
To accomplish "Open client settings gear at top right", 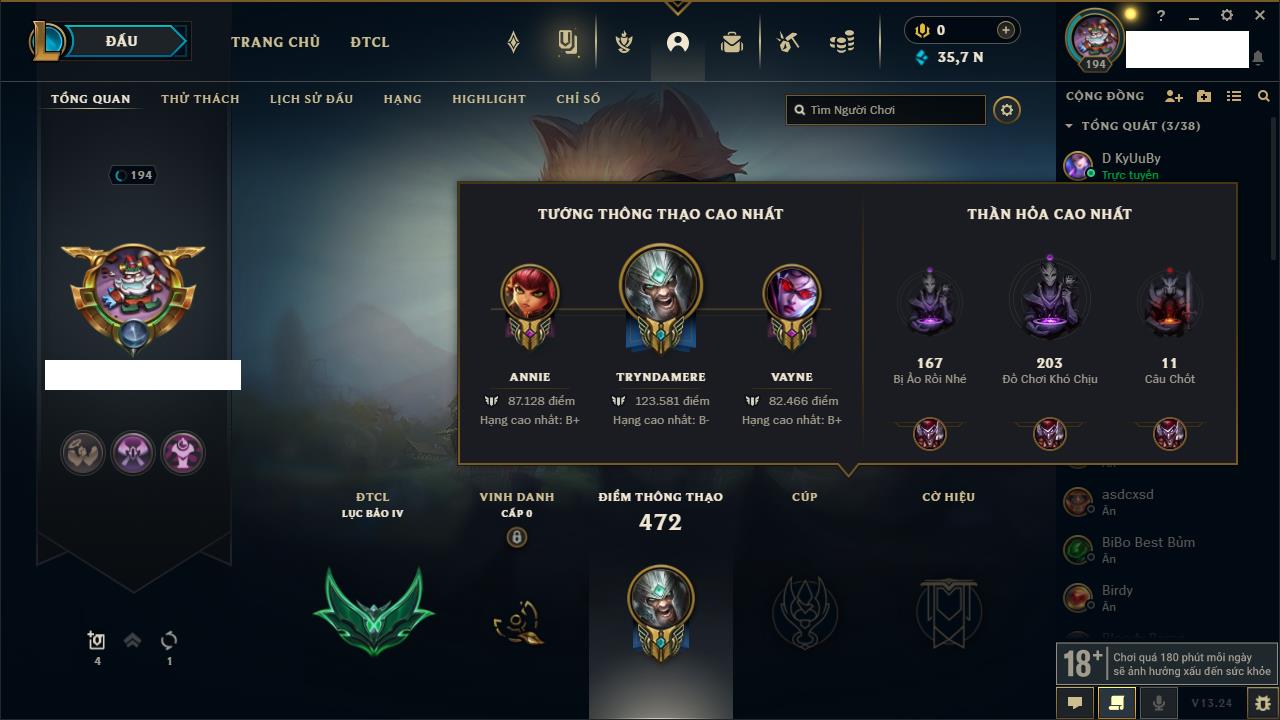I will 1227,16.
